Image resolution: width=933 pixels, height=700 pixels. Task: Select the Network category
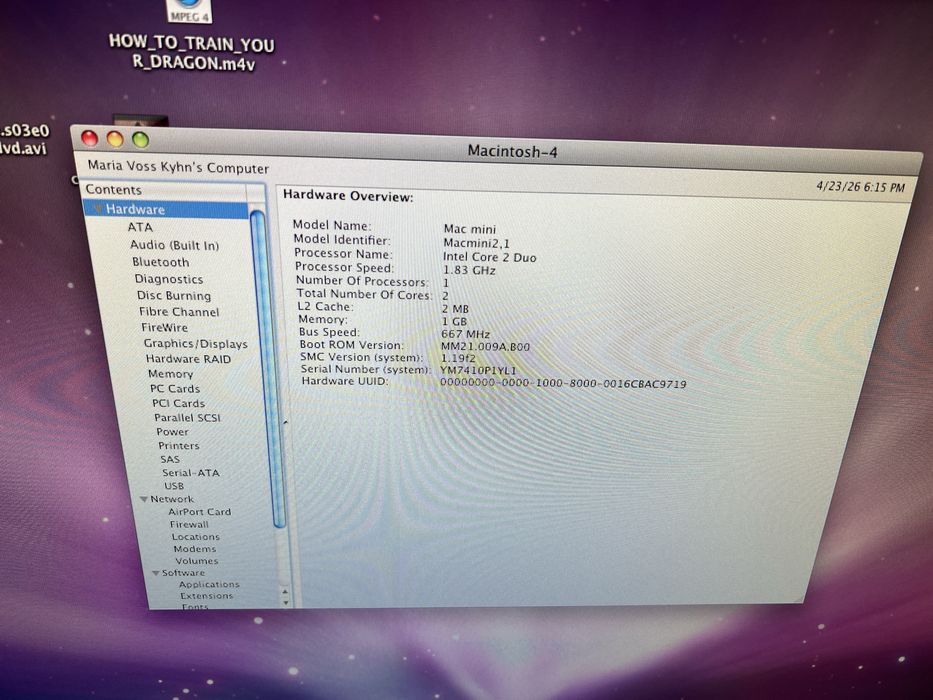(172, 499)
